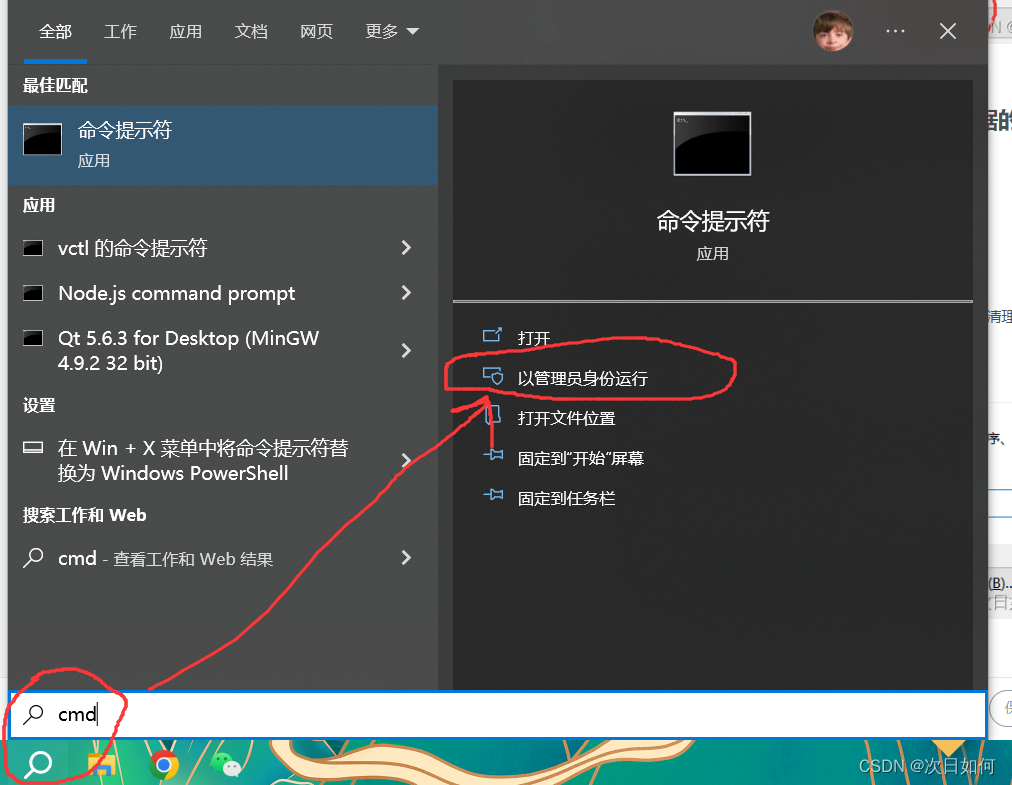Click 打开 to open Command Prompt
The width and height of the screenshot is (1012, 785).
point(533,337)
